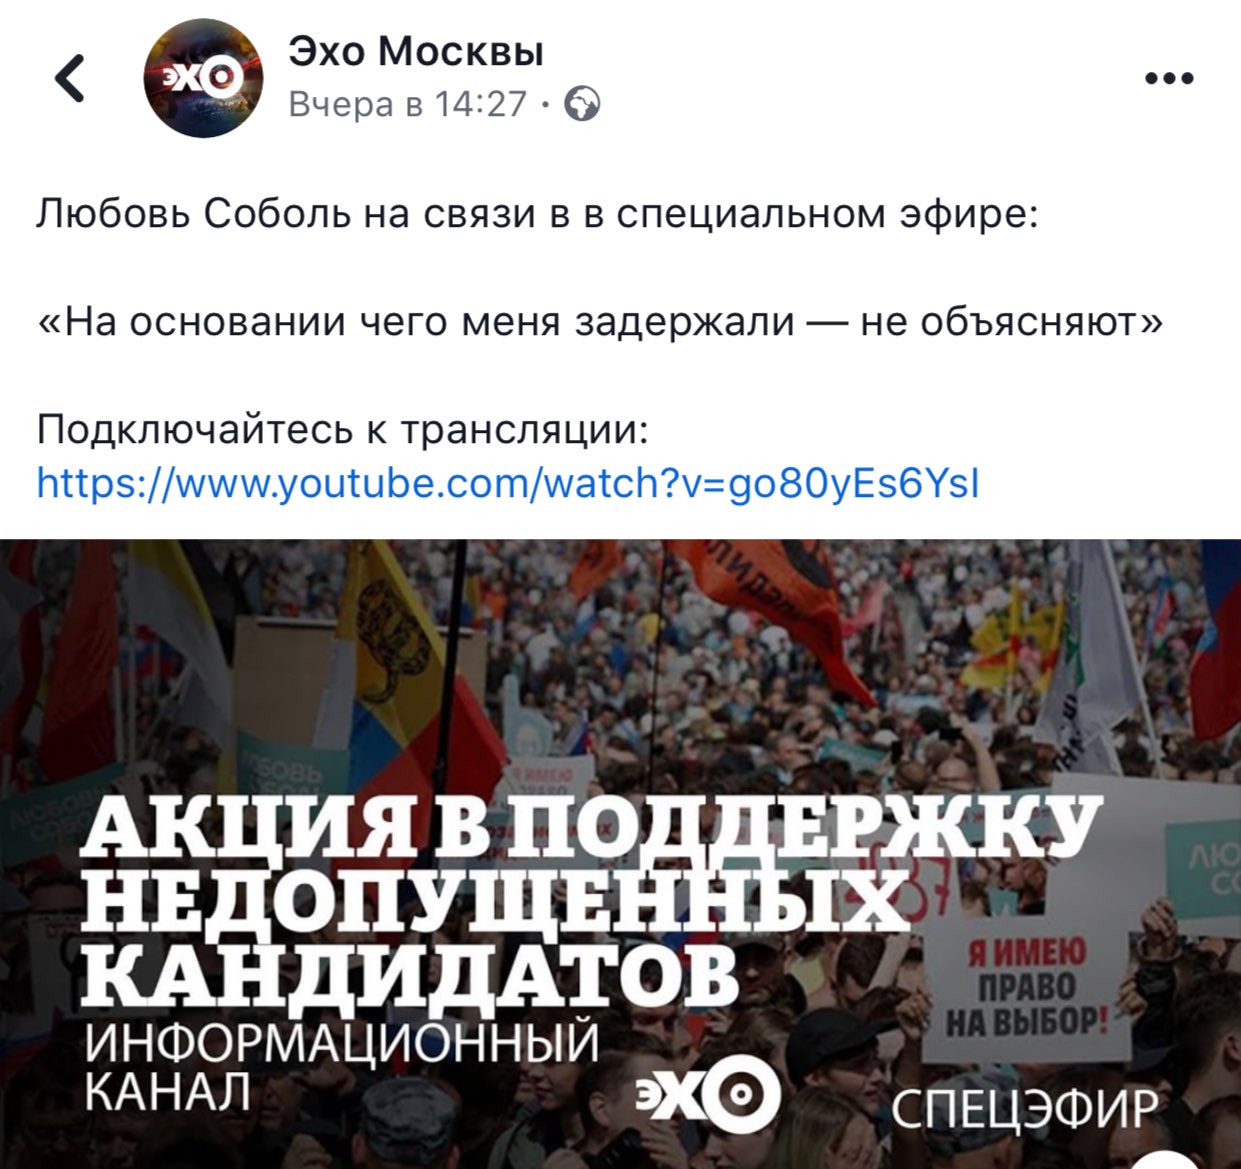Go back using the left chevron arrow

pyautogui.click(x=70, y=79)
